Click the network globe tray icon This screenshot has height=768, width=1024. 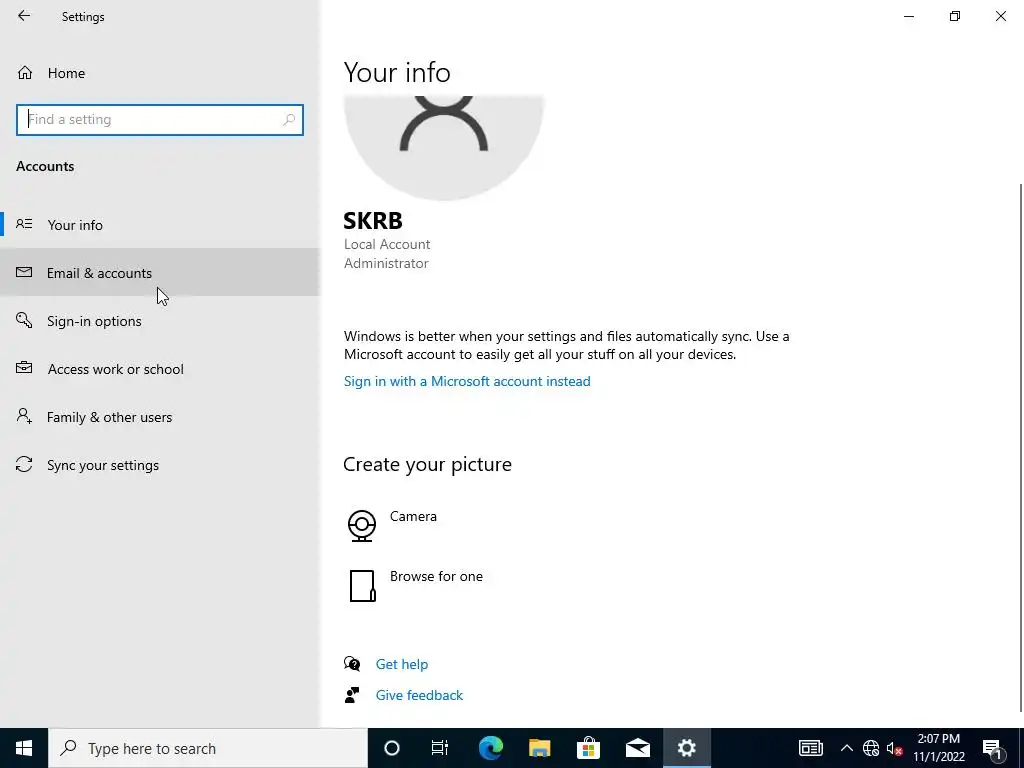(x=871, y=748)
